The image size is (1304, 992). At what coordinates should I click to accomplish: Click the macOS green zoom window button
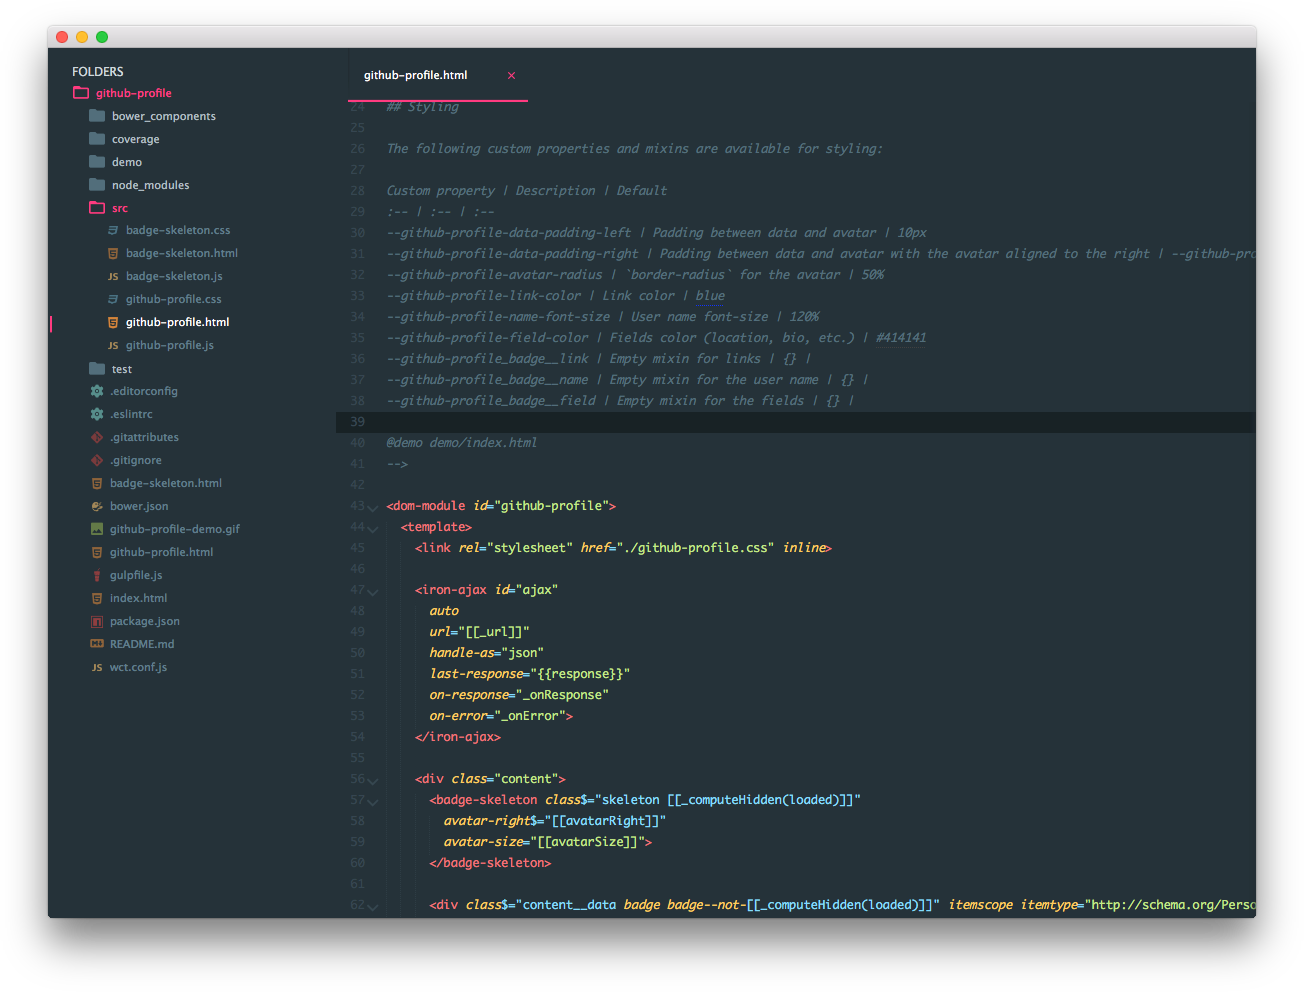point(102,37)
